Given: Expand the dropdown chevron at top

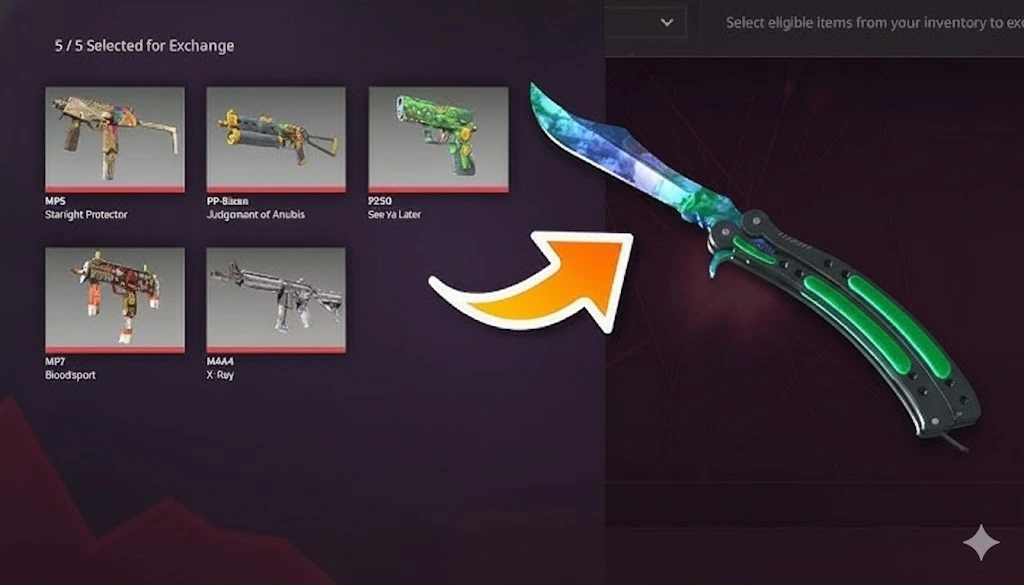Looking at the screenshot, I should coord(667,22).
